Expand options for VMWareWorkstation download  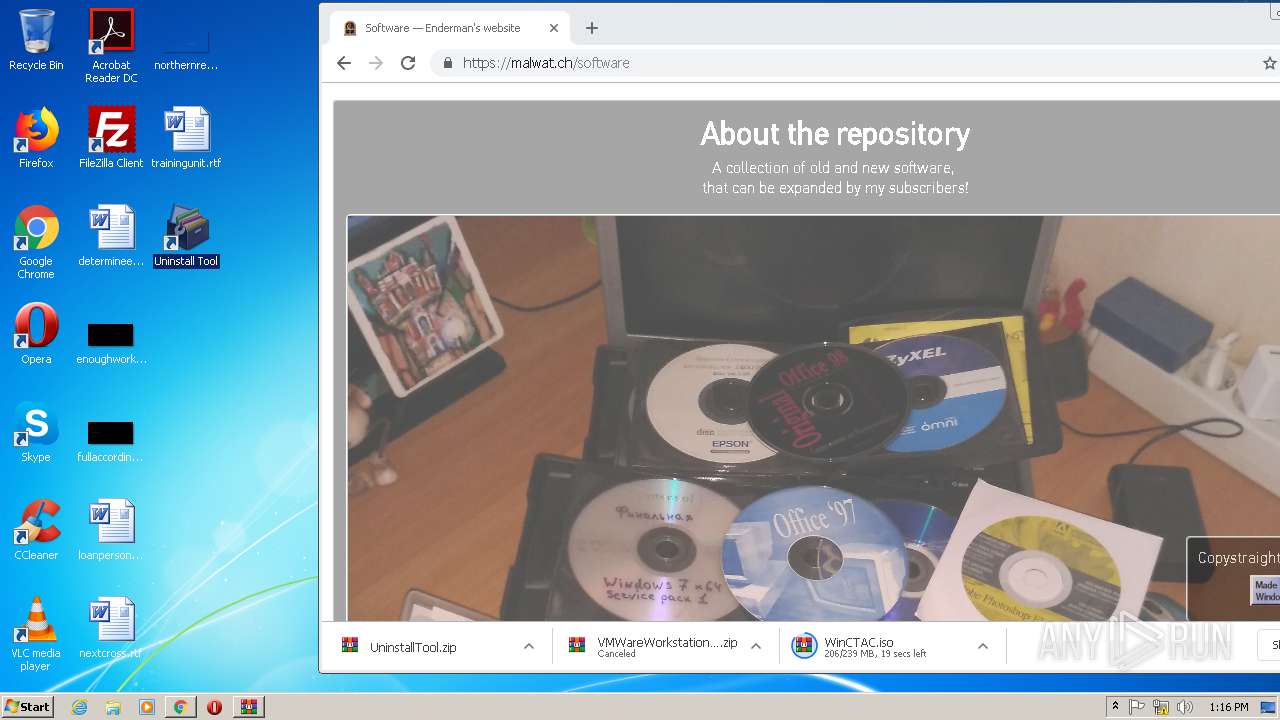coord(756,647)
